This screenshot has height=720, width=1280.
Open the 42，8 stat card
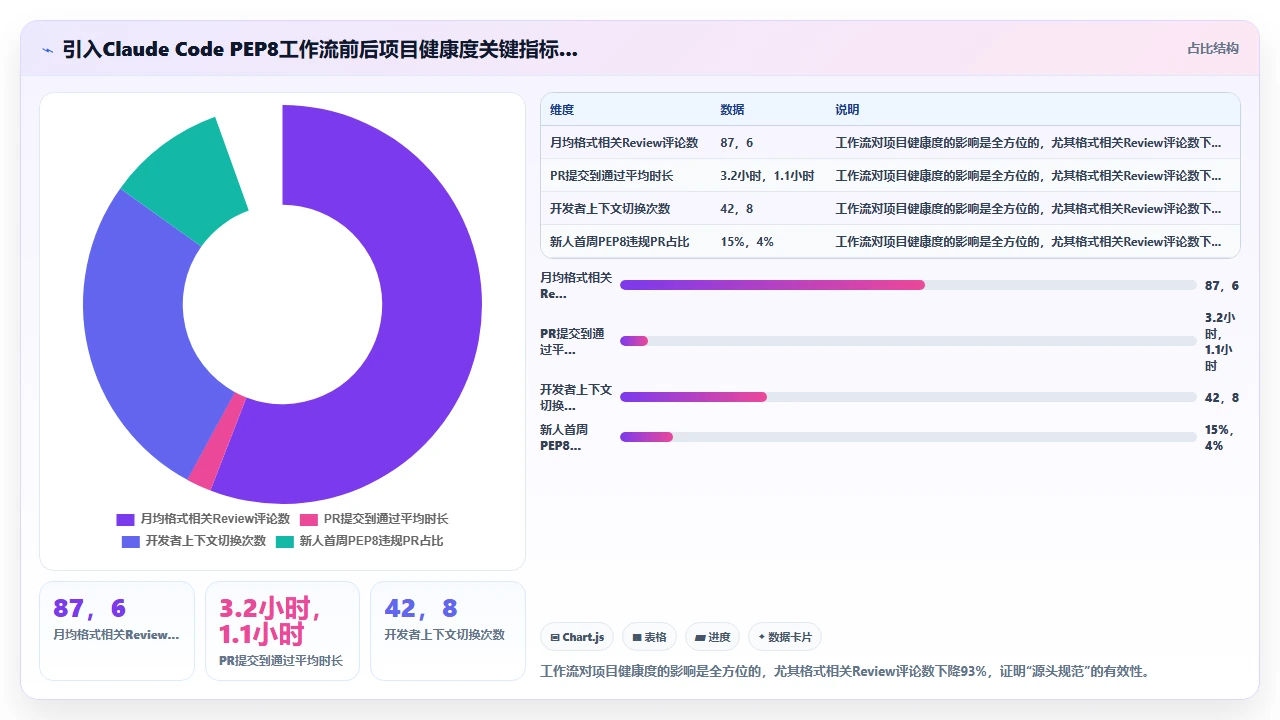(448, 631)
